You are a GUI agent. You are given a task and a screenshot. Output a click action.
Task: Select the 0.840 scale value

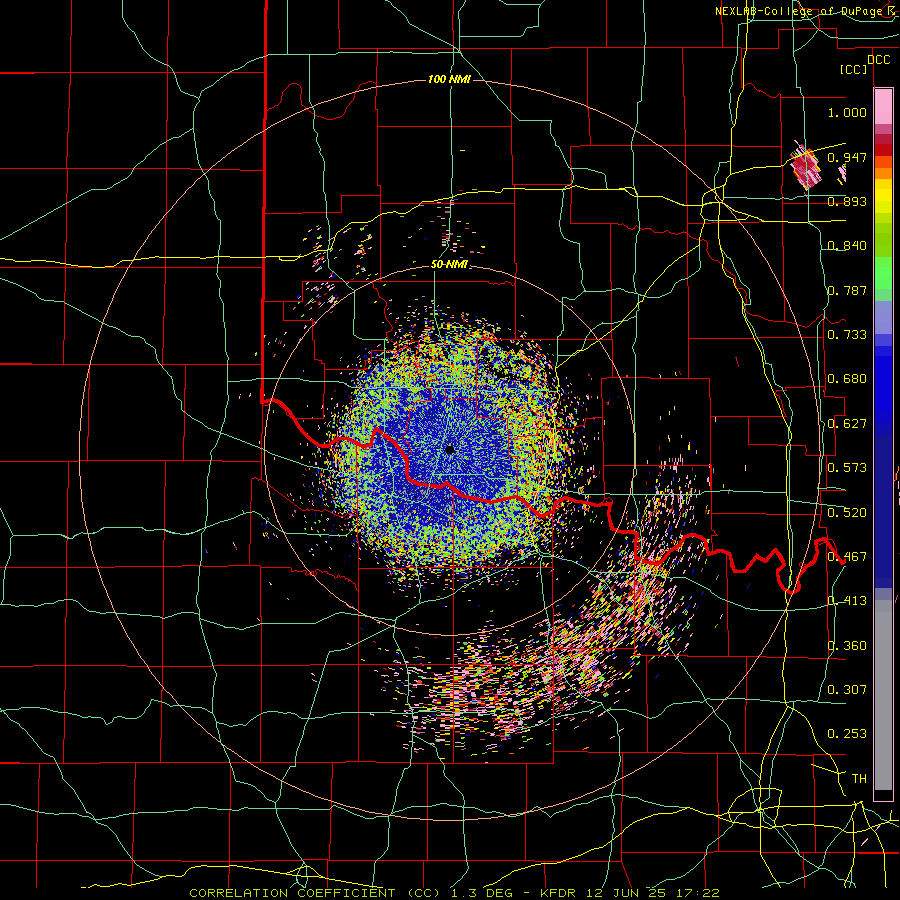click(847, 245)
